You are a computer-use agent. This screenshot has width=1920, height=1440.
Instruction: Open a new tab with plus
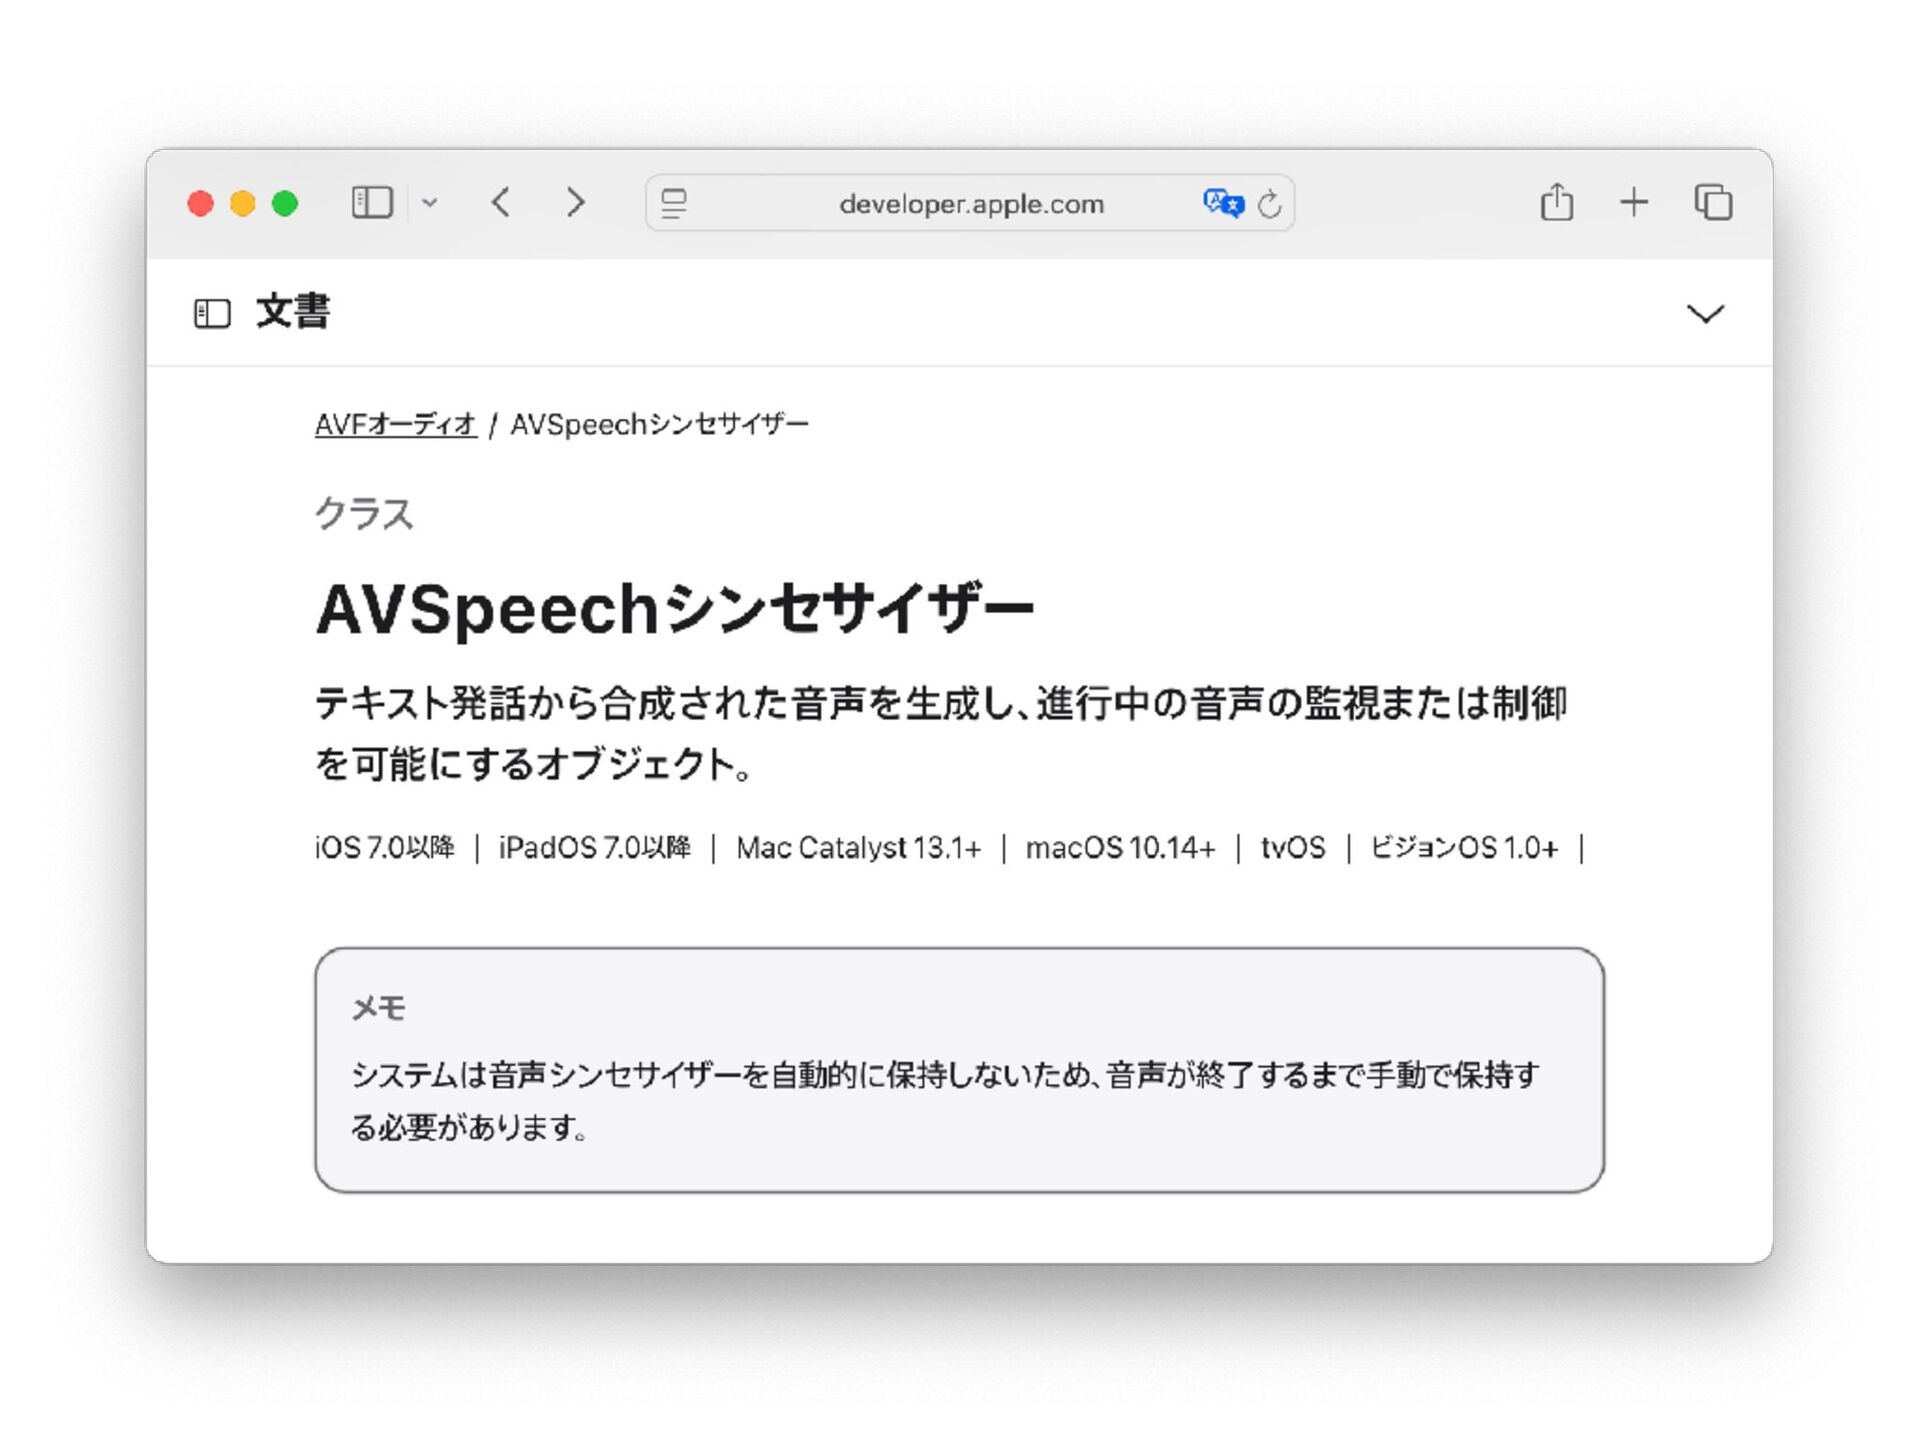click(x=1633, y=202)
